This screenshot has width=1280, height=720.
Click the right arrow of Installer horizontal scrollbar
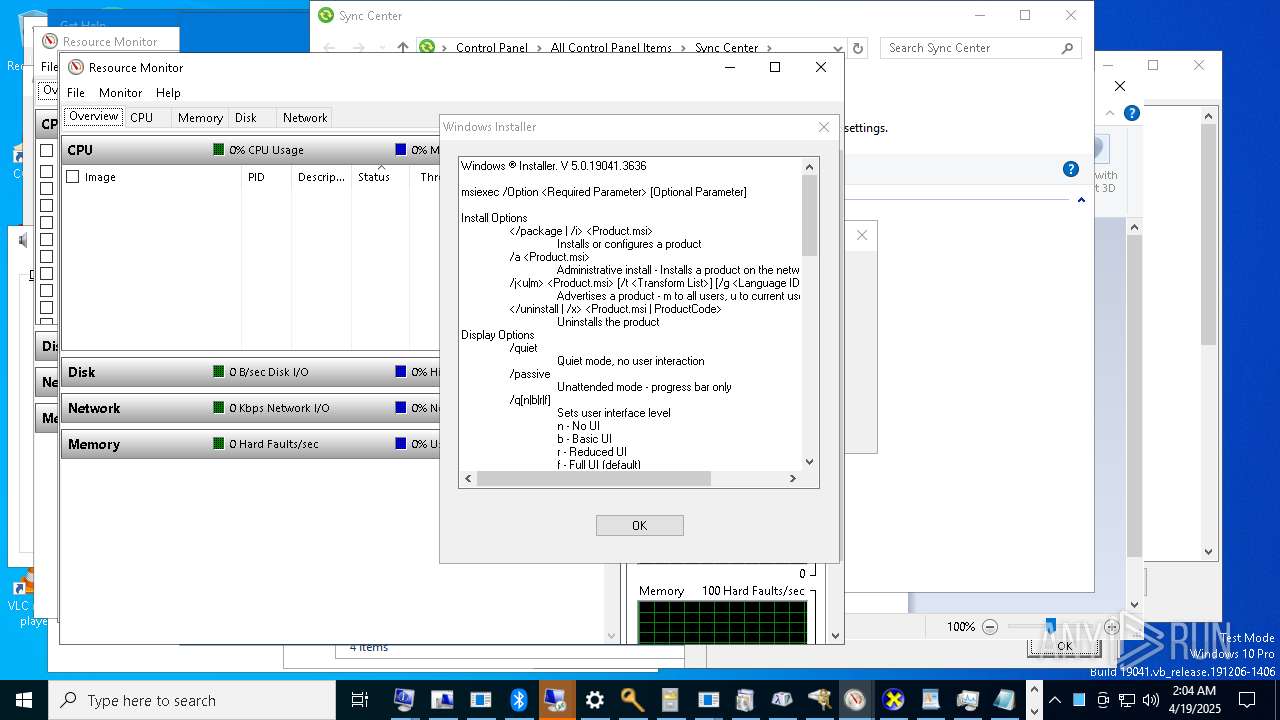[x=793, y=478]
